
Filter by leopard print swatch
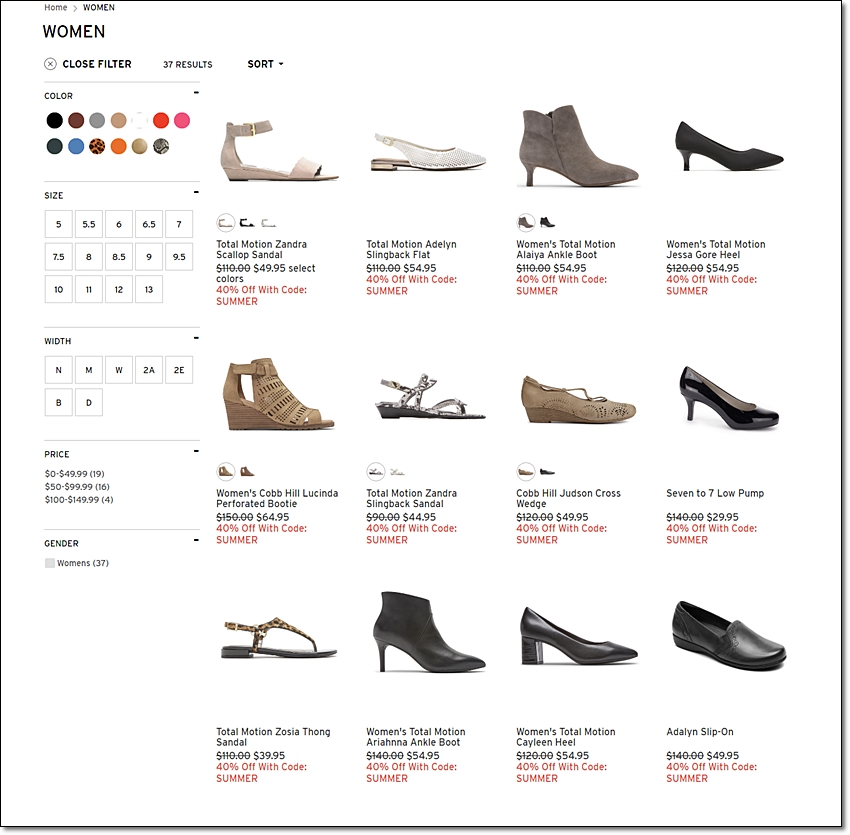97,146
